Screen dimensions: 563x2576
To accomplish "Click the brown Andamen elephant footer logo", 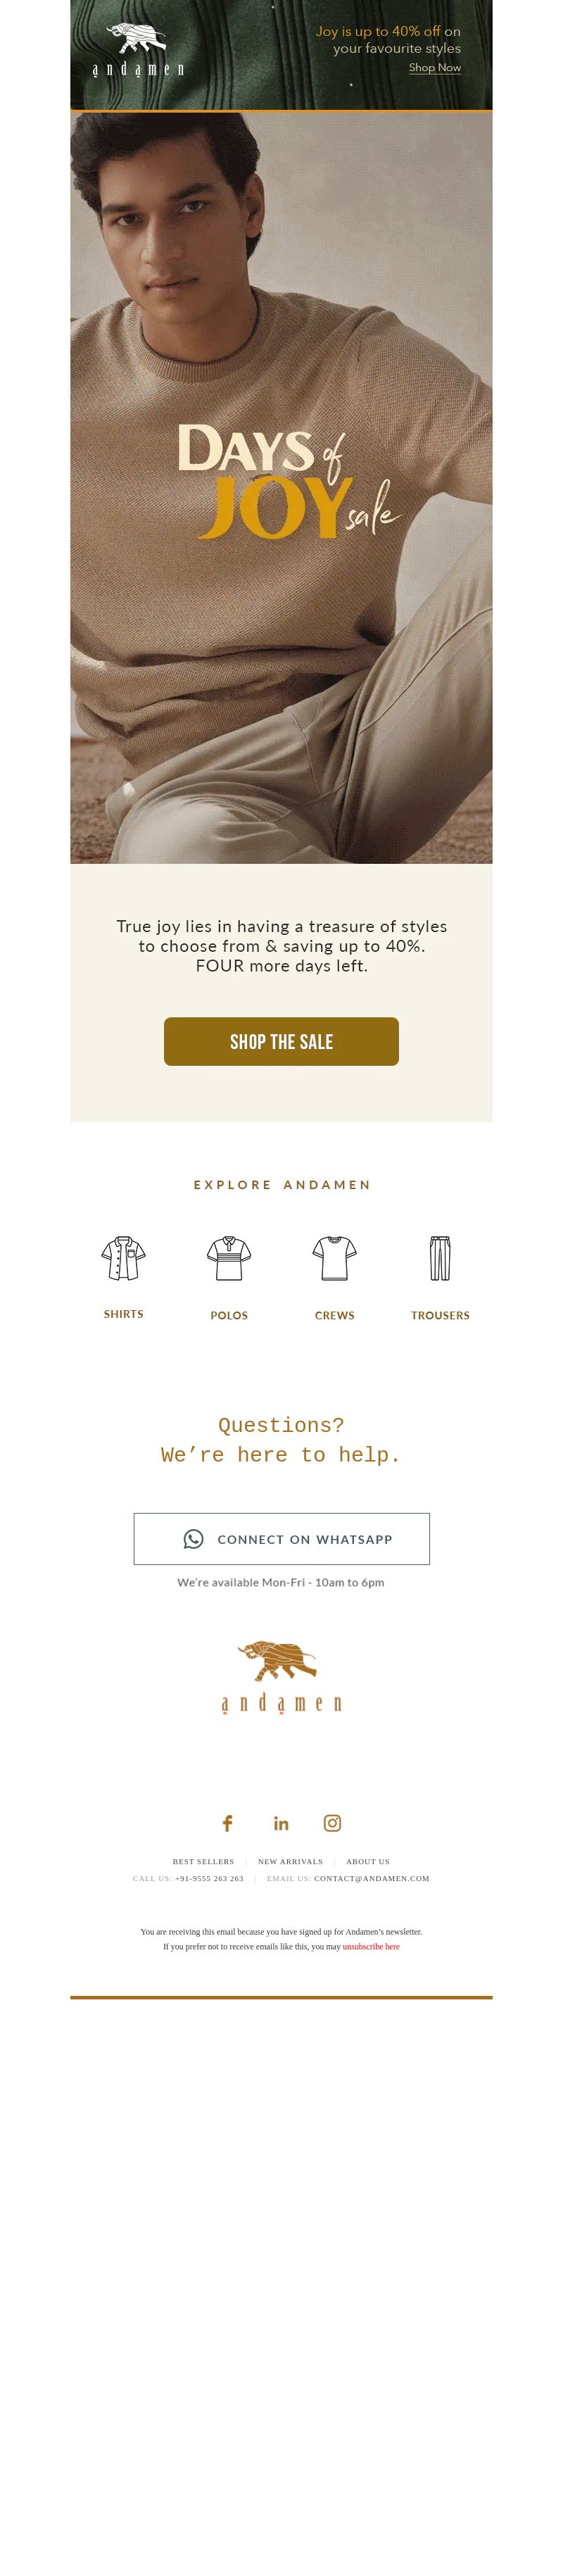I will [281, 1676].
